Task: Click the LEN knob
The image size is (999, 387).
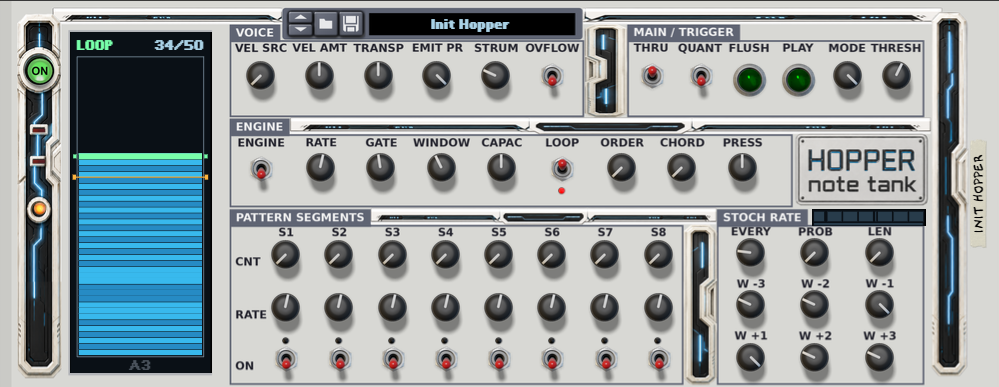Action: click(879, 252)
